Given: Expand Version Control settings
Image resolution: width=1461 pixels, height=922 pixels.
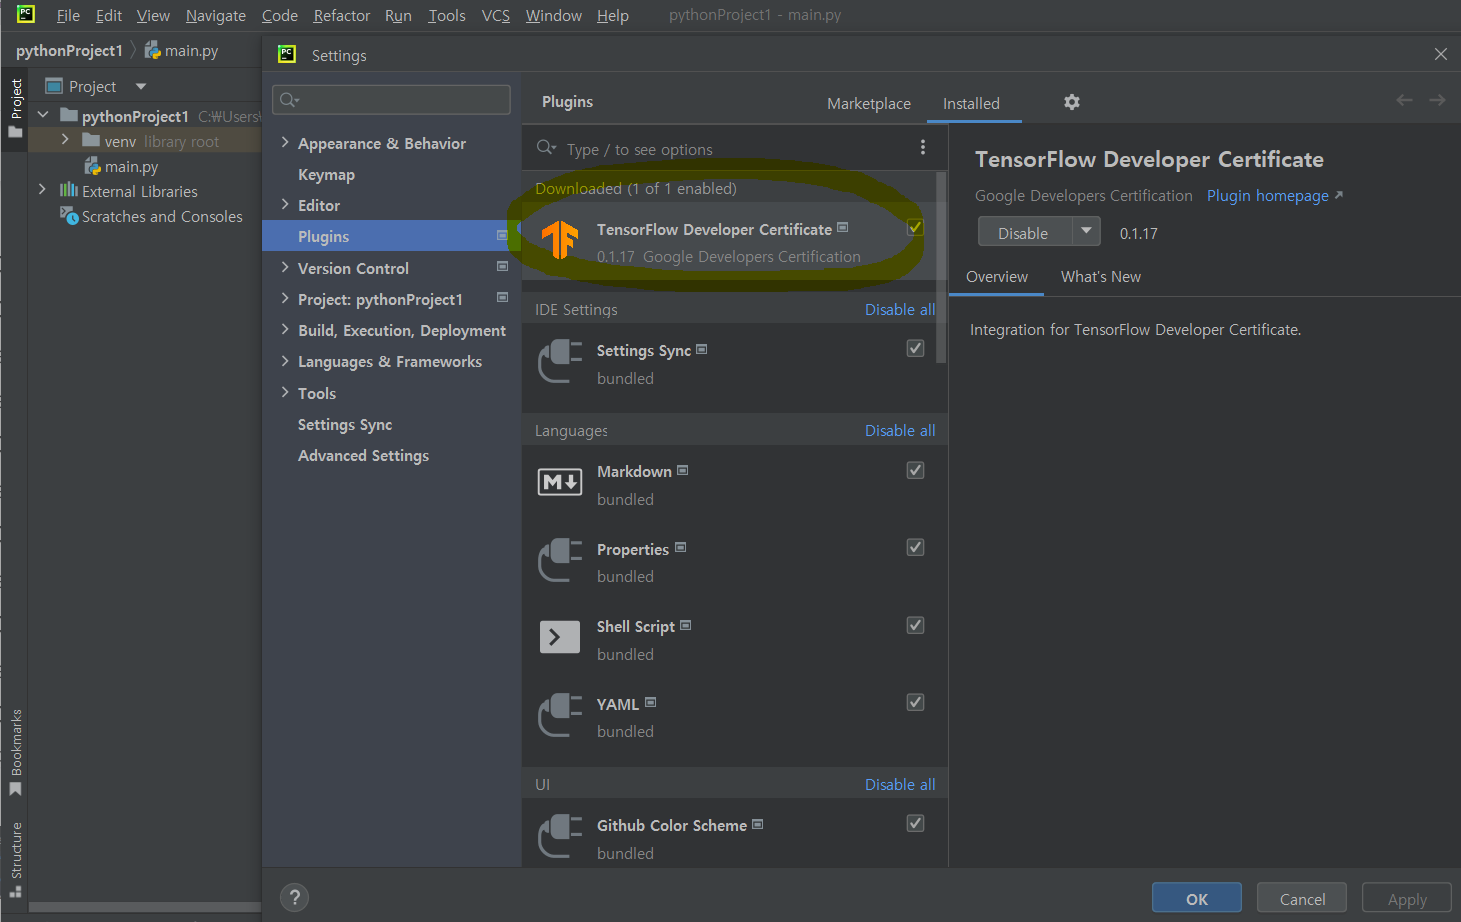Looking at the screenshot, I should pyautogui.click(x=285, y=267).
